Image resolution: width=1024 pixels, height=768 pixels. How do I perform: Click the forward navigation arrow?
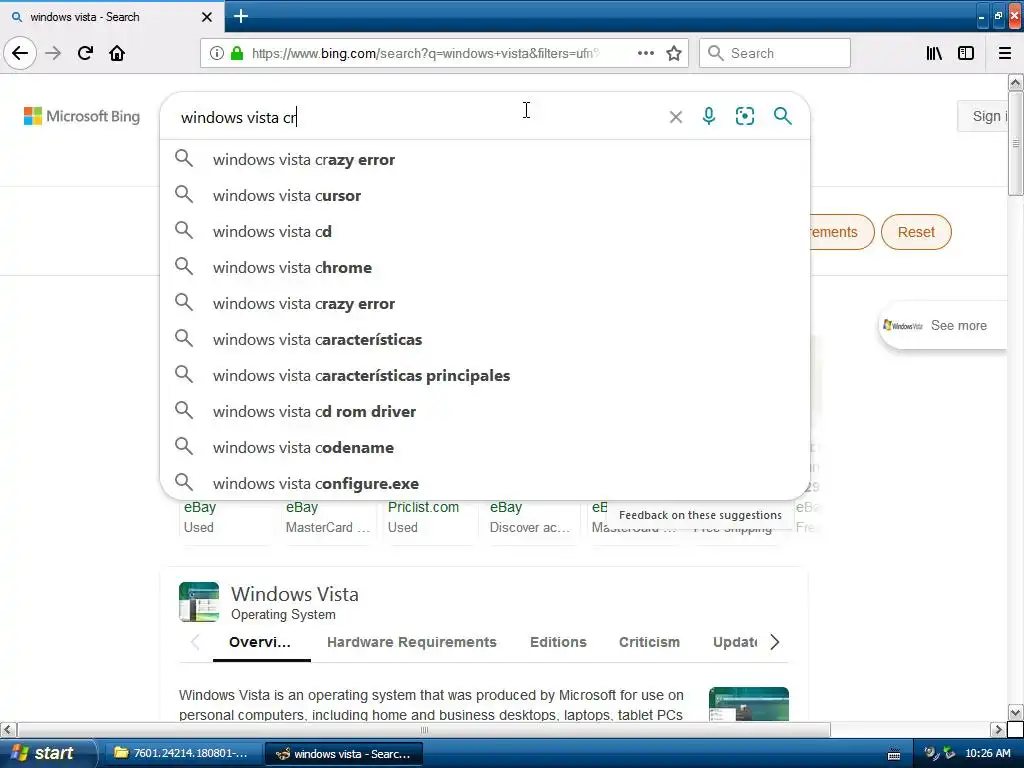tap(53, 53)
